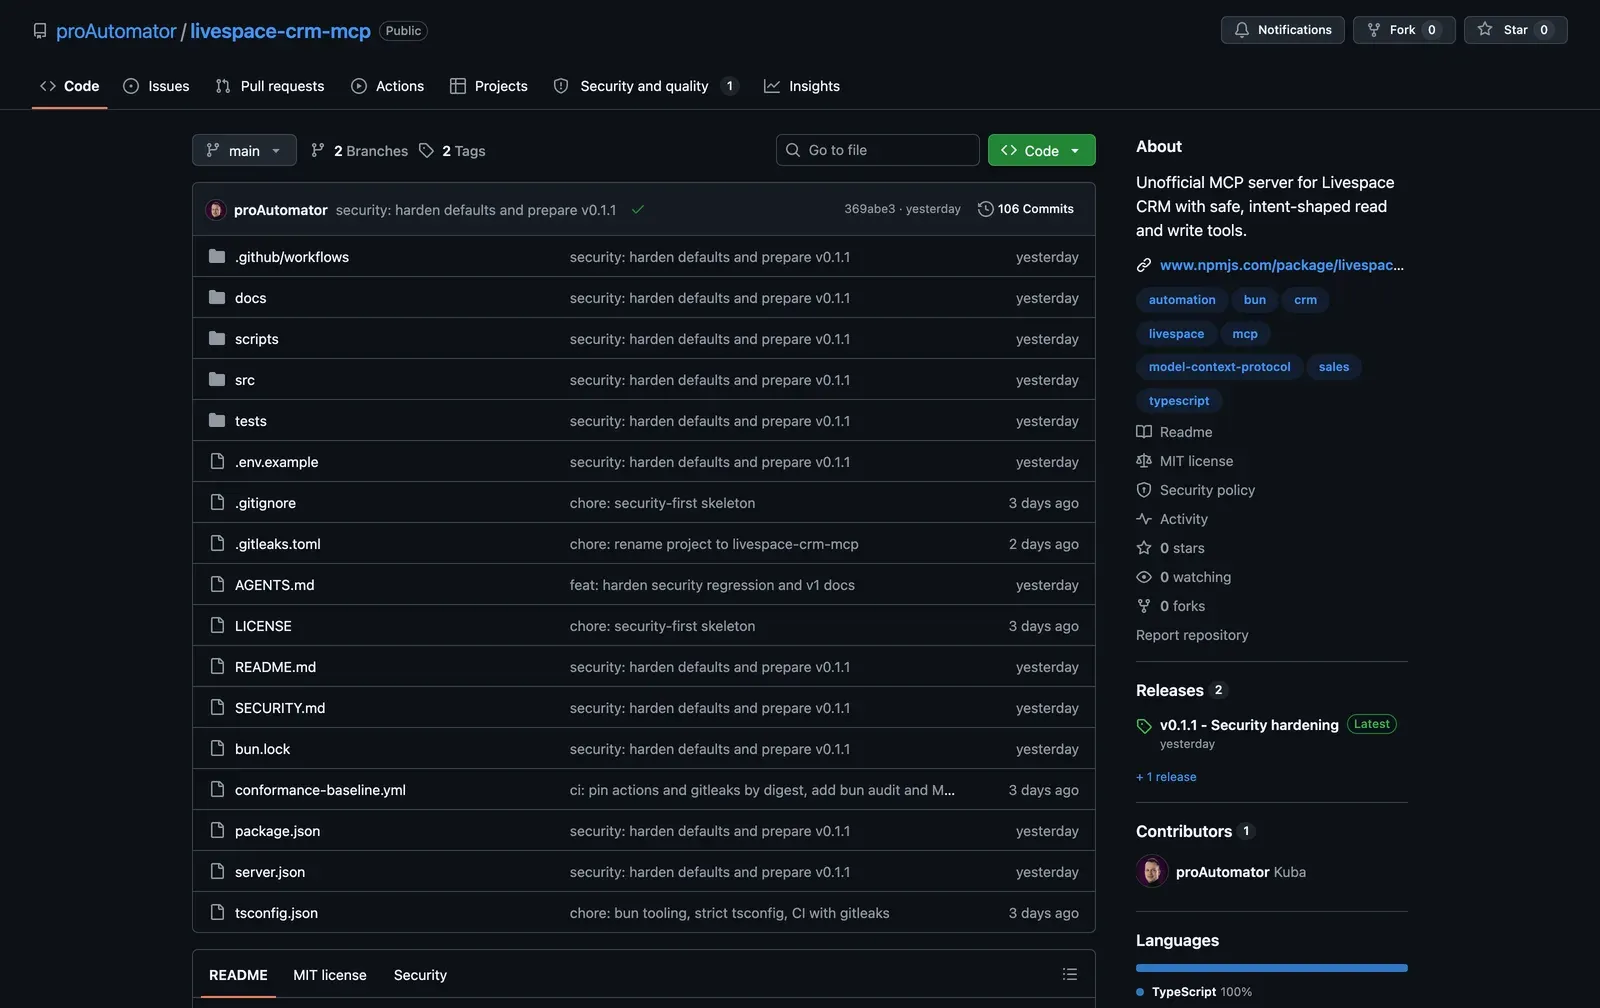Go to the Pull requests tab
1600x1008 pixels.
(x=270, y=86)
